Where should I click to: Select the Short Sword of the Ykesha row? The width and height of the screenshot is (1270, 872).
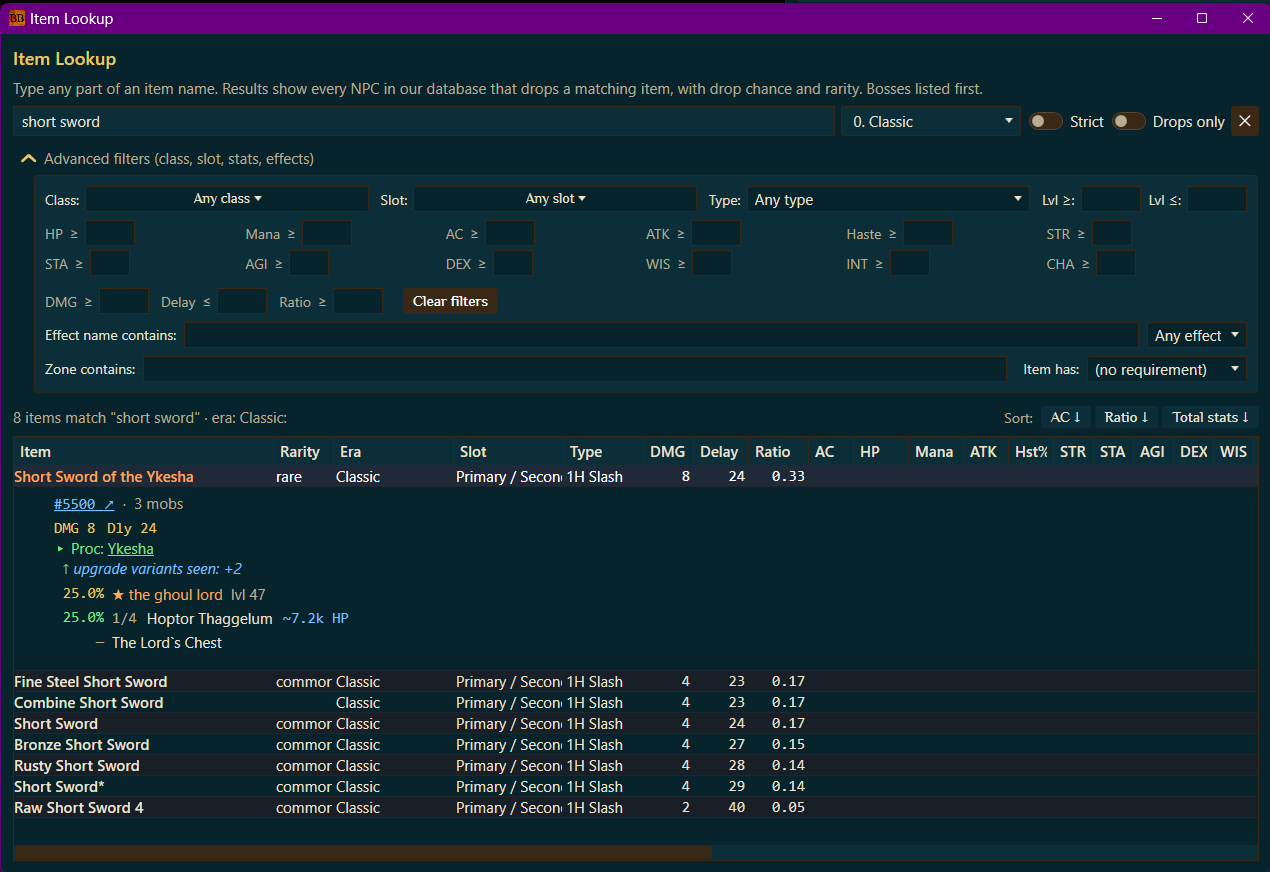click(x=636, y=477)
